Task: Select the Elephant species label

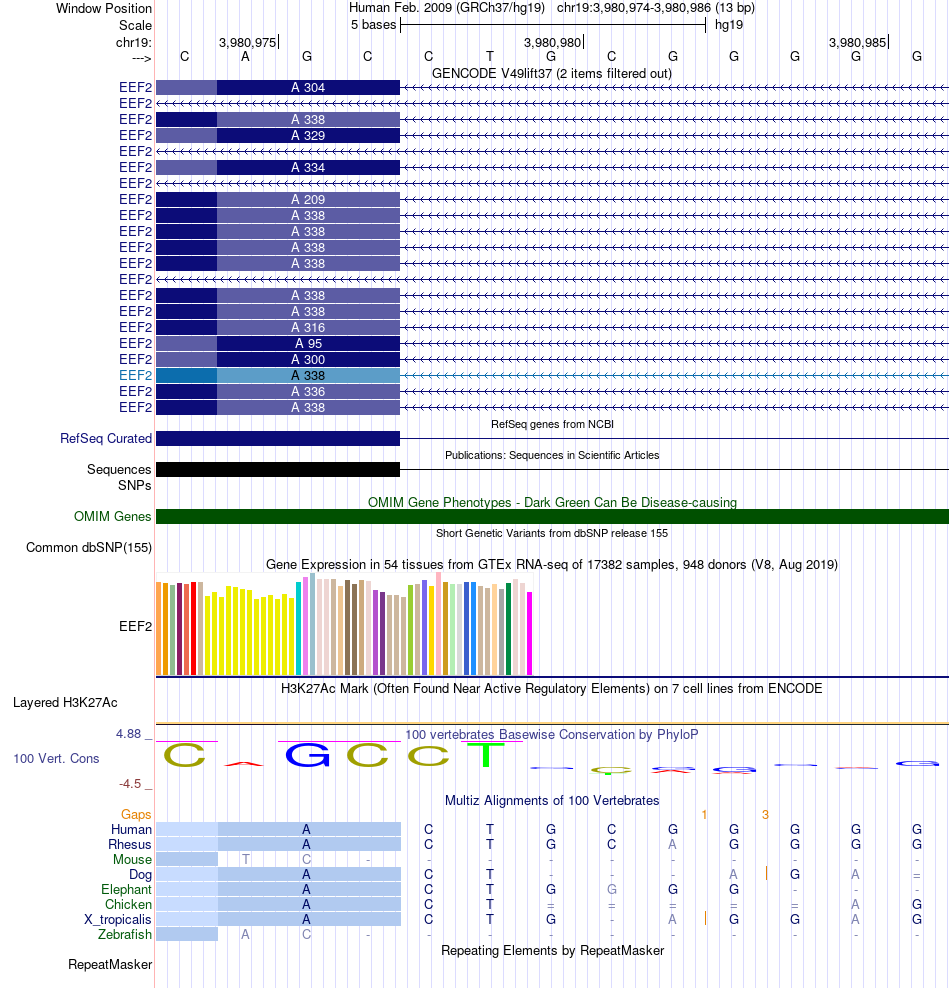Action: click(x=127, y=890)
